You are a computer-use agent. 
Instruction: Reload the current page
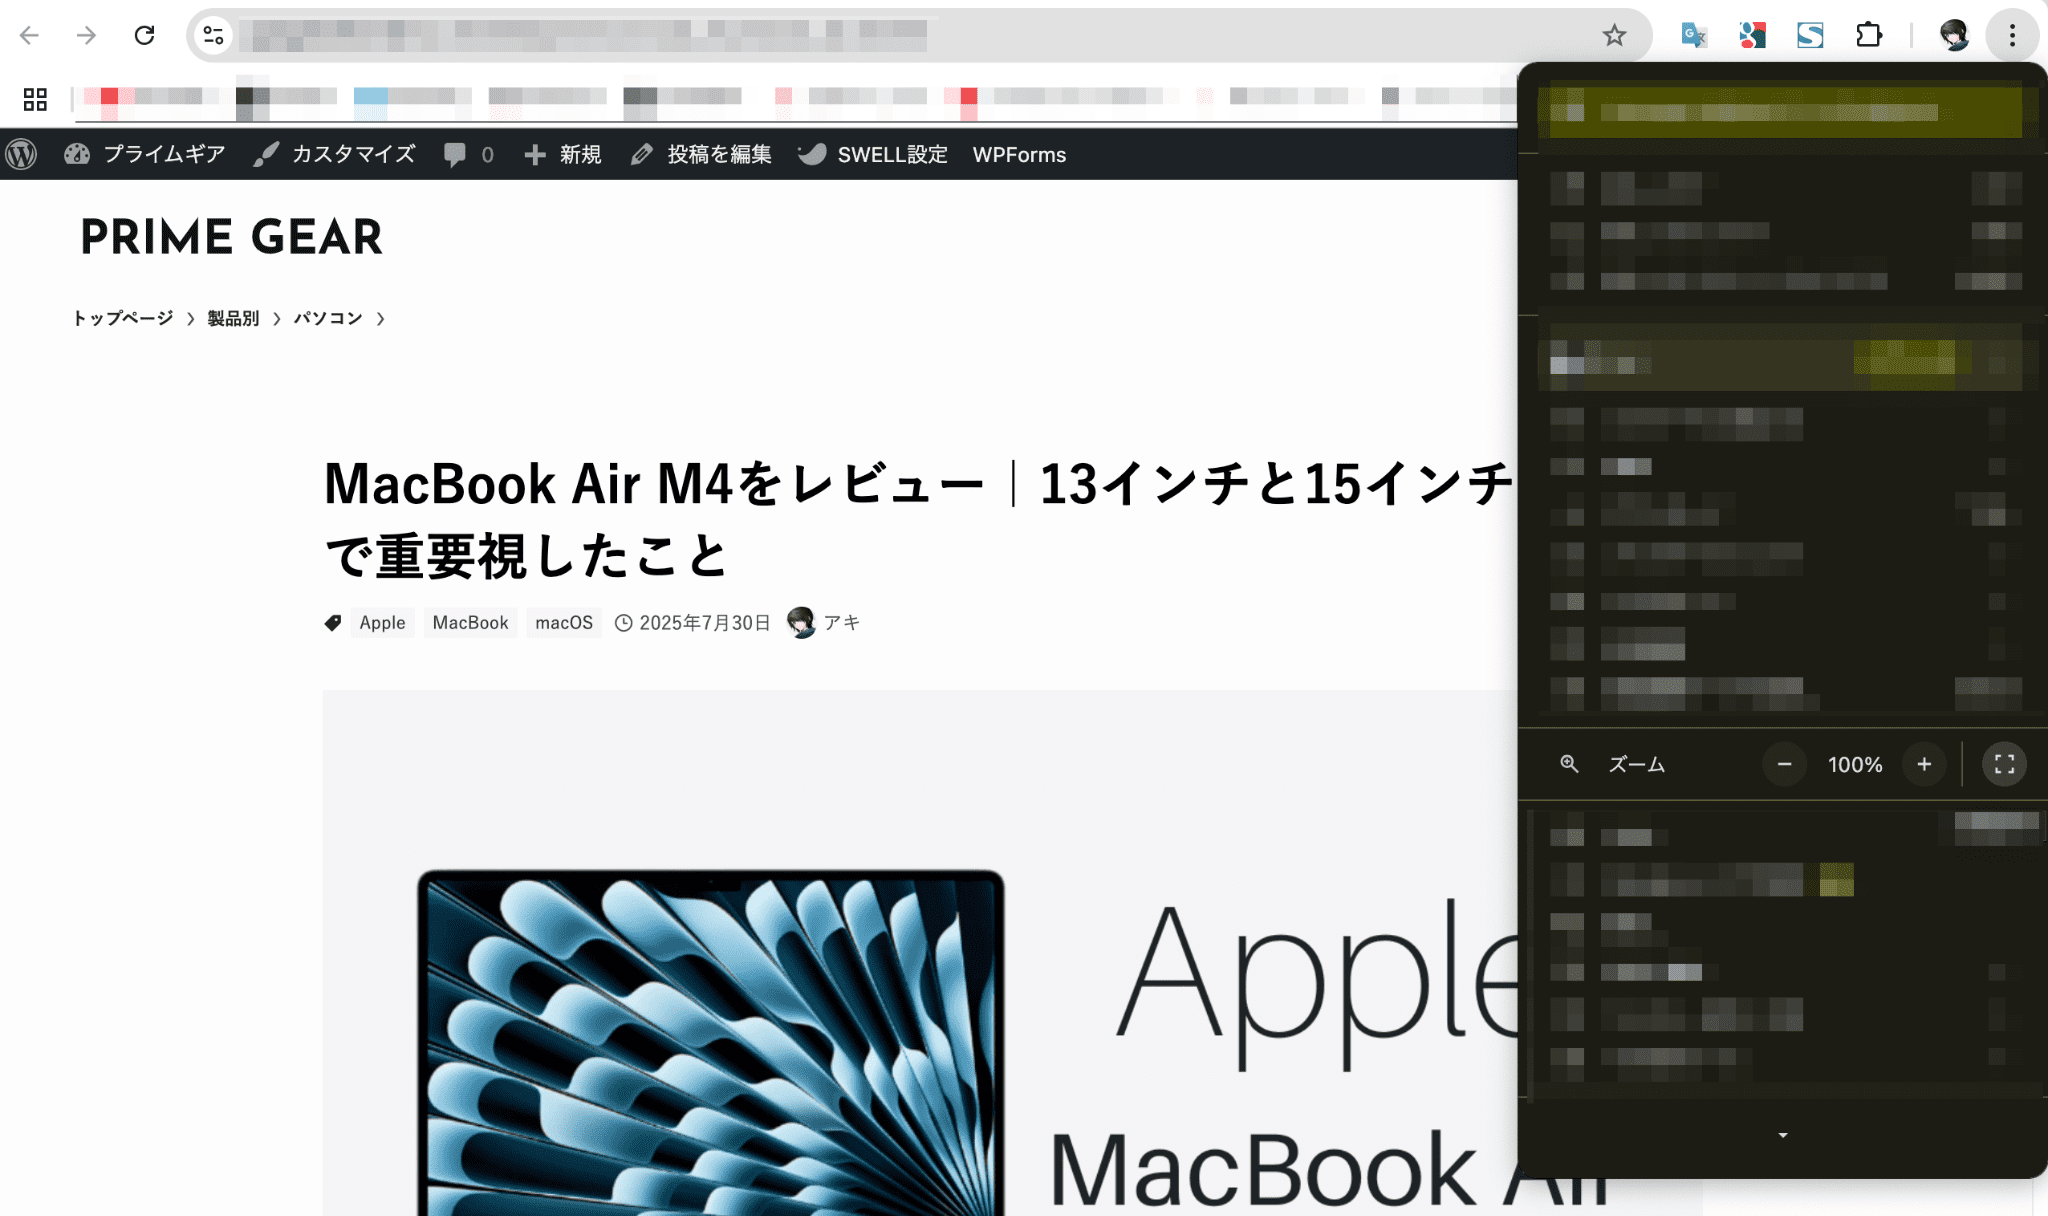145,35
